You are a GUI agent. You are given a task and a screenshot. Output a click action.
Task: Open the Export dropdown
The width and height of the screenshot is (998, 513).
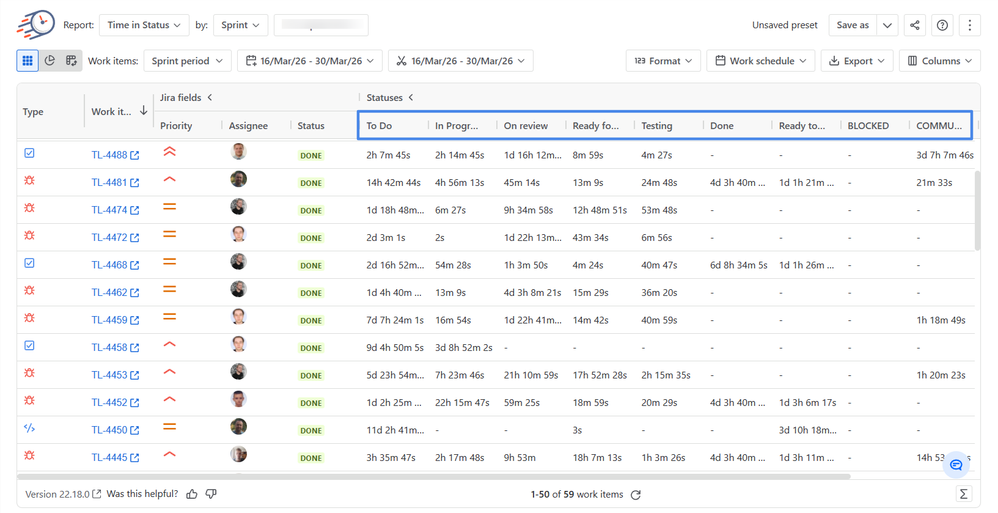pos(857,60)
